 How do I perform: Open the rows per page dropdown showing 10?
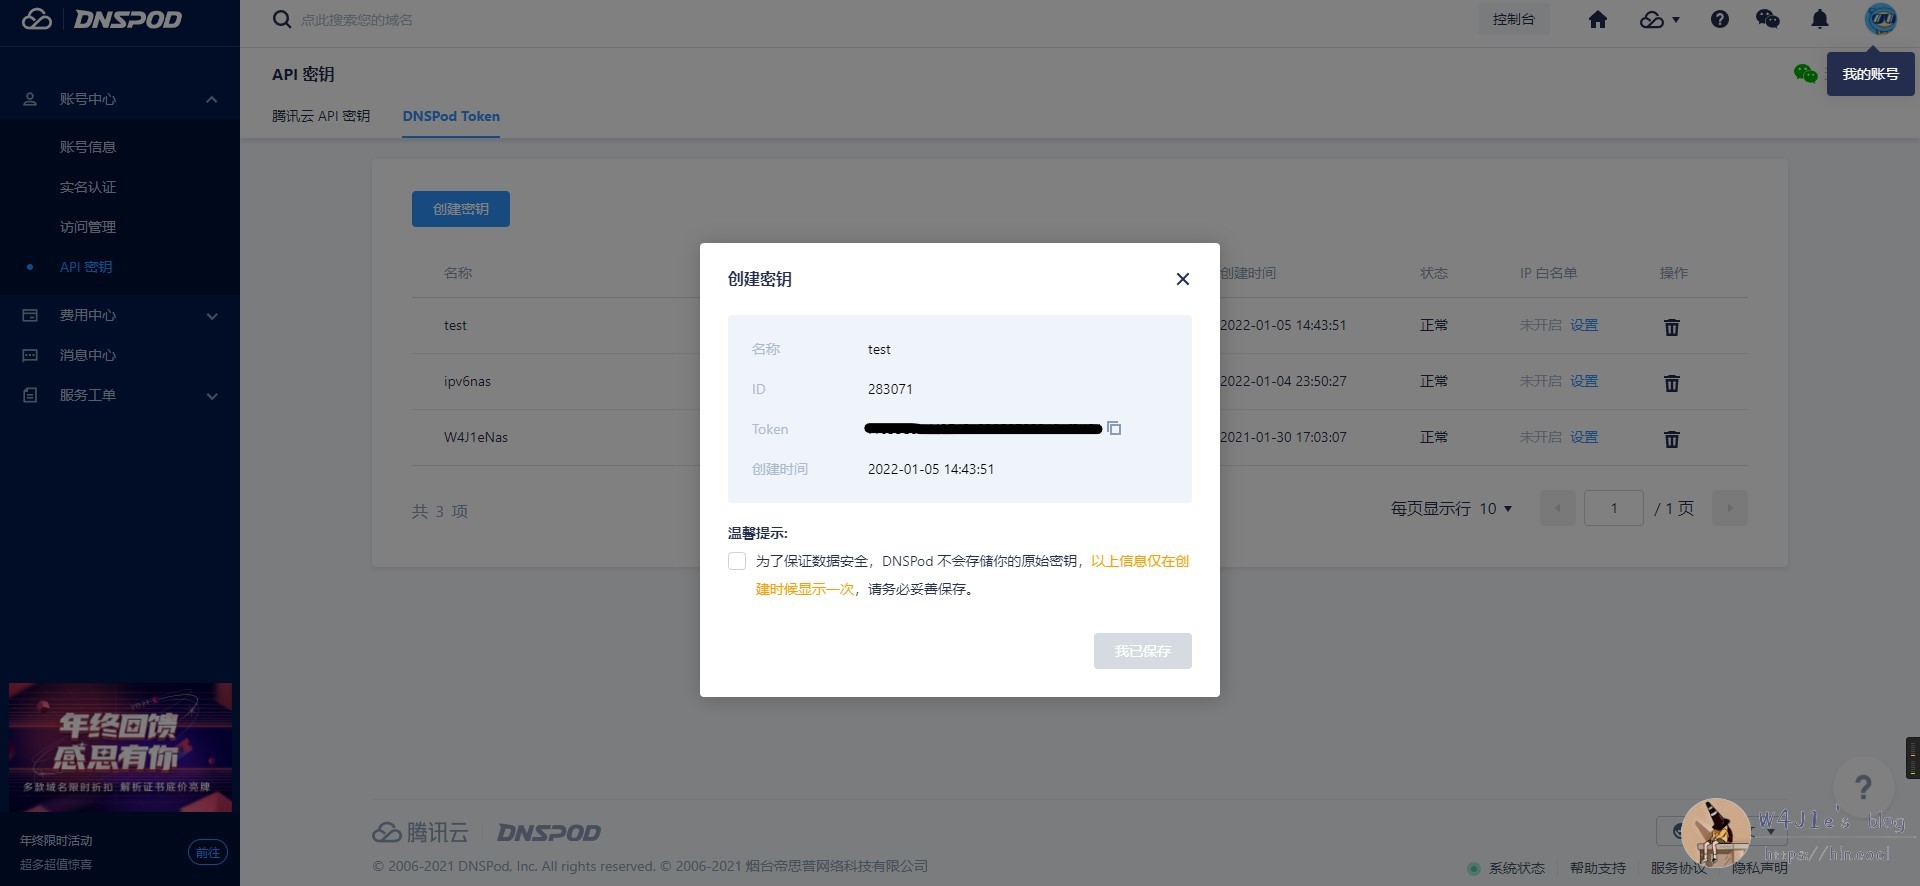[1496, 508]
